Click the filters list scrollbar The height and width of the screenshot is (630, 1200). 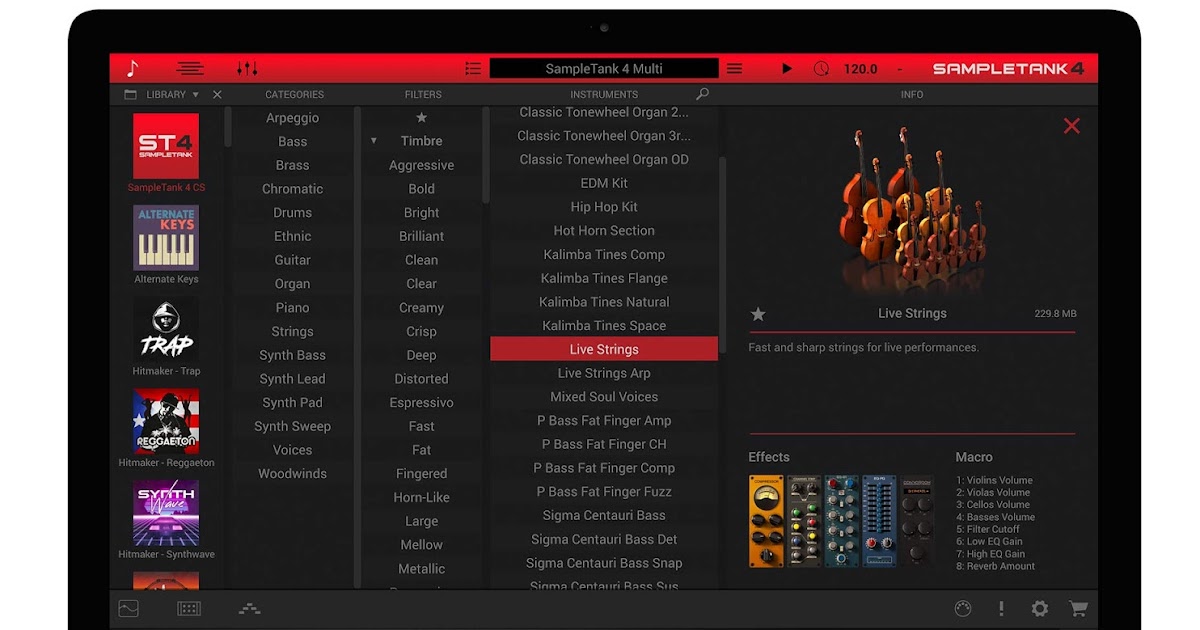coord(486,156)
